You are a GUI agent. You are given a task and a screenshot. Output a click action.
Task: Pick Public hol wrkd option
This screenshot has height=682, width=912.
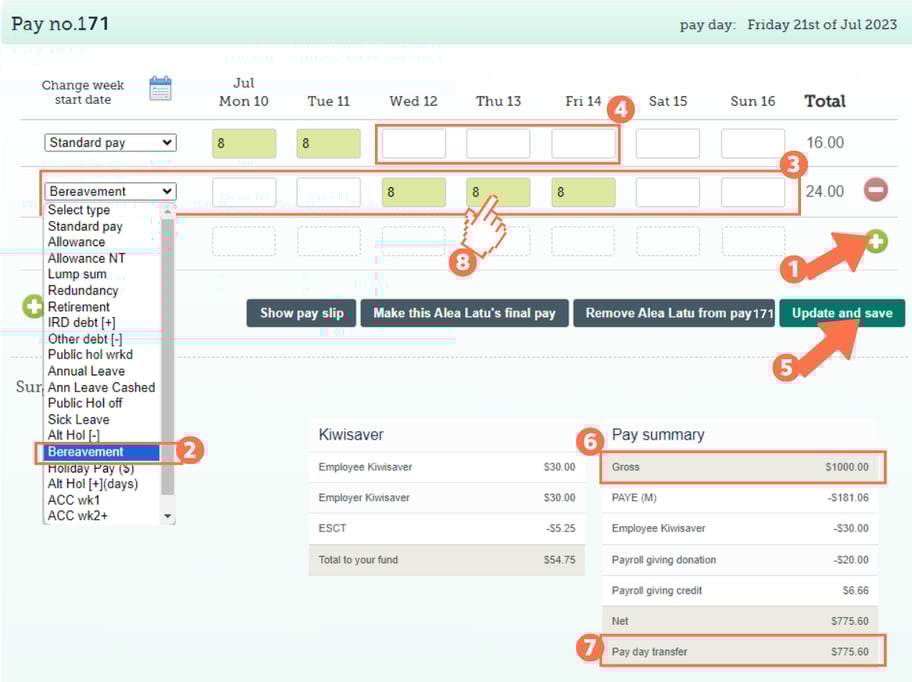coord(90,355)
